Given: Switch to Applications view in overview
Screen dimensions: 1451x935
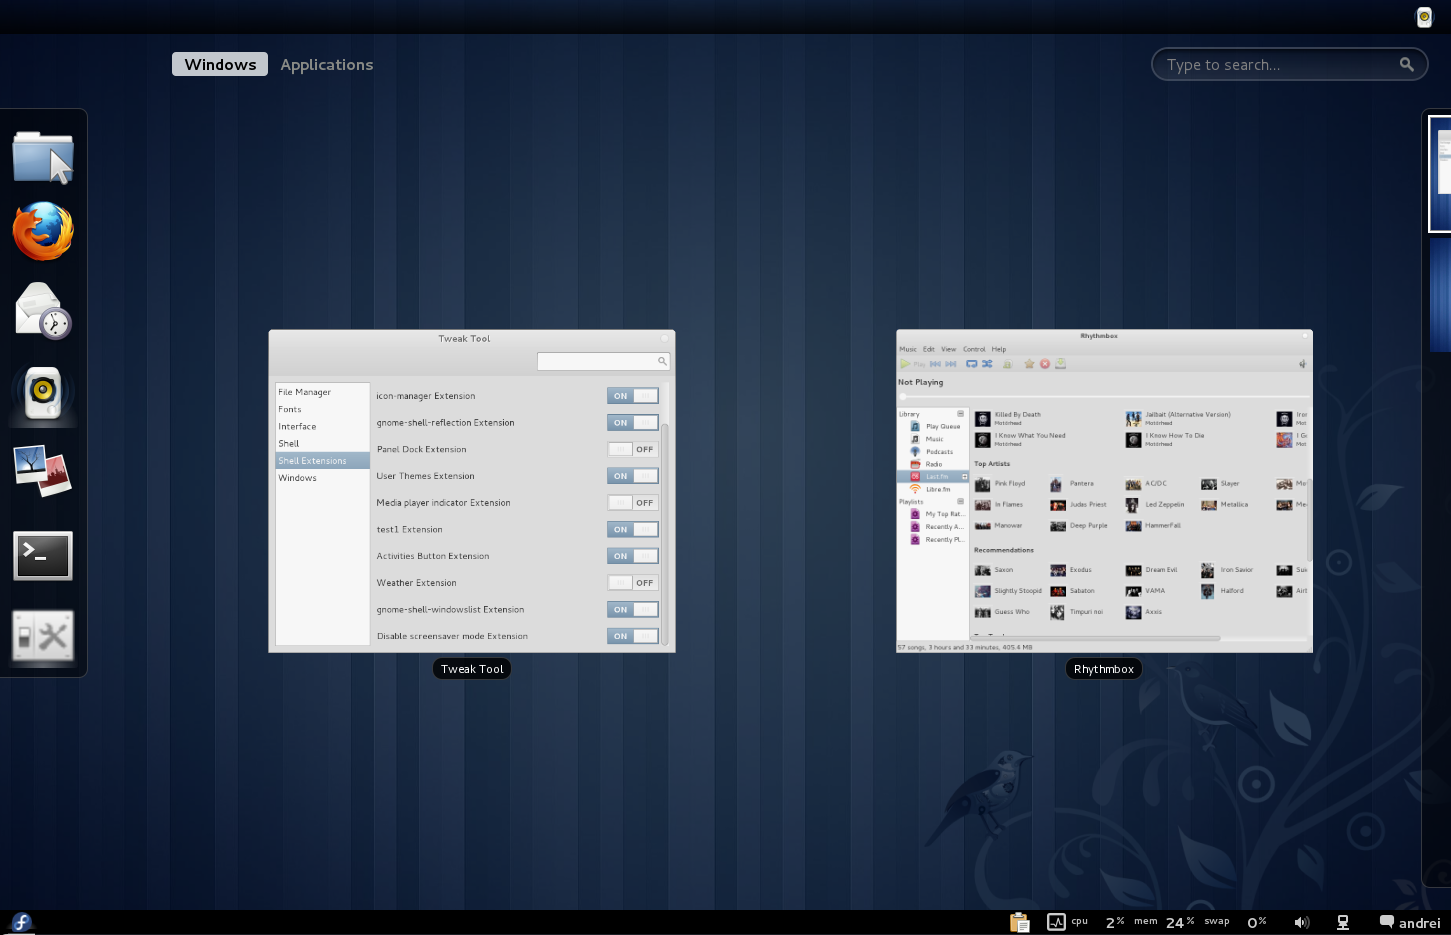Looking at the screenshot, I should pyautogui.click(x=327, y=64).
